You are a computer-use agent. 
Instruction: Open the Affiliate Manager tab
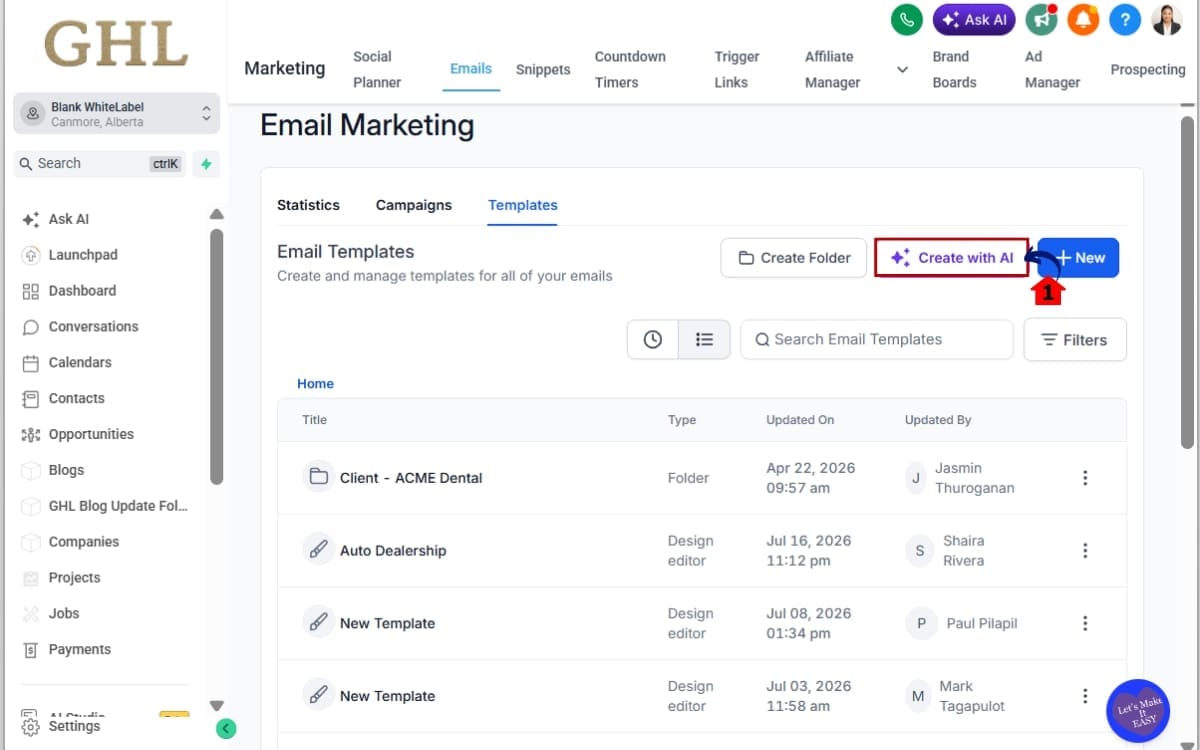[x=832, y=70]
